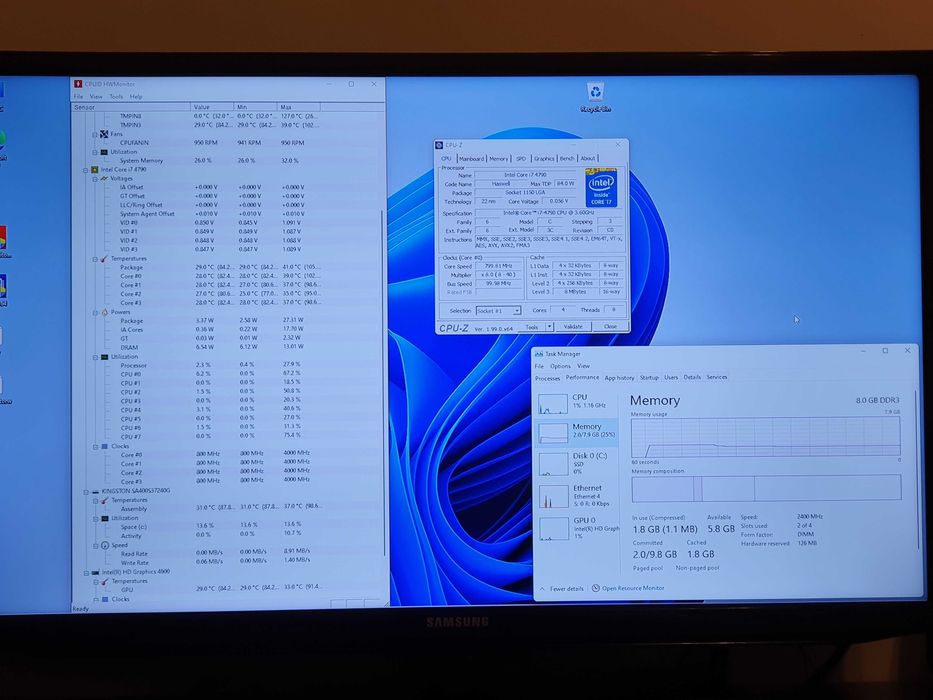Select the Ethernet graph thumbnail

point(553,496)
